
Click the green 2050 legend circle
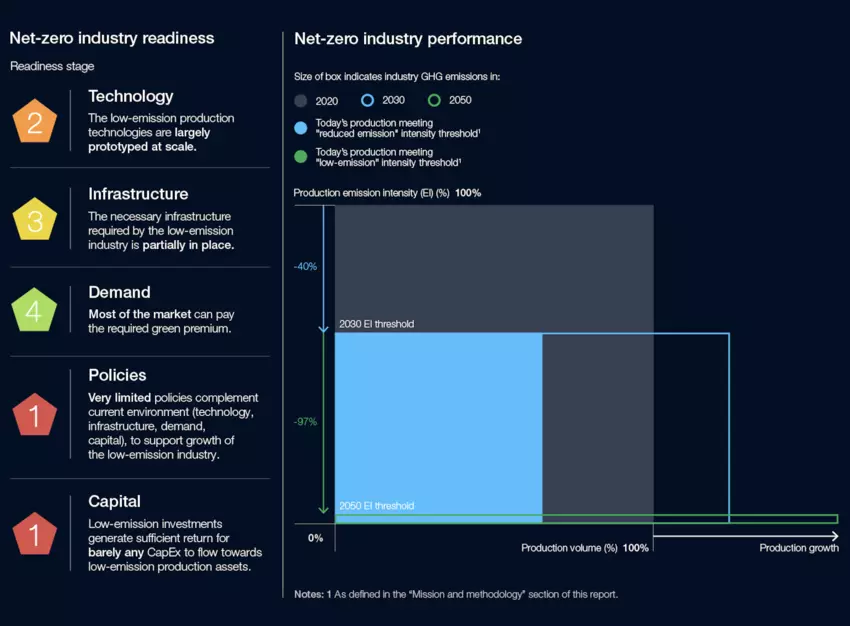tap(433, 100)
